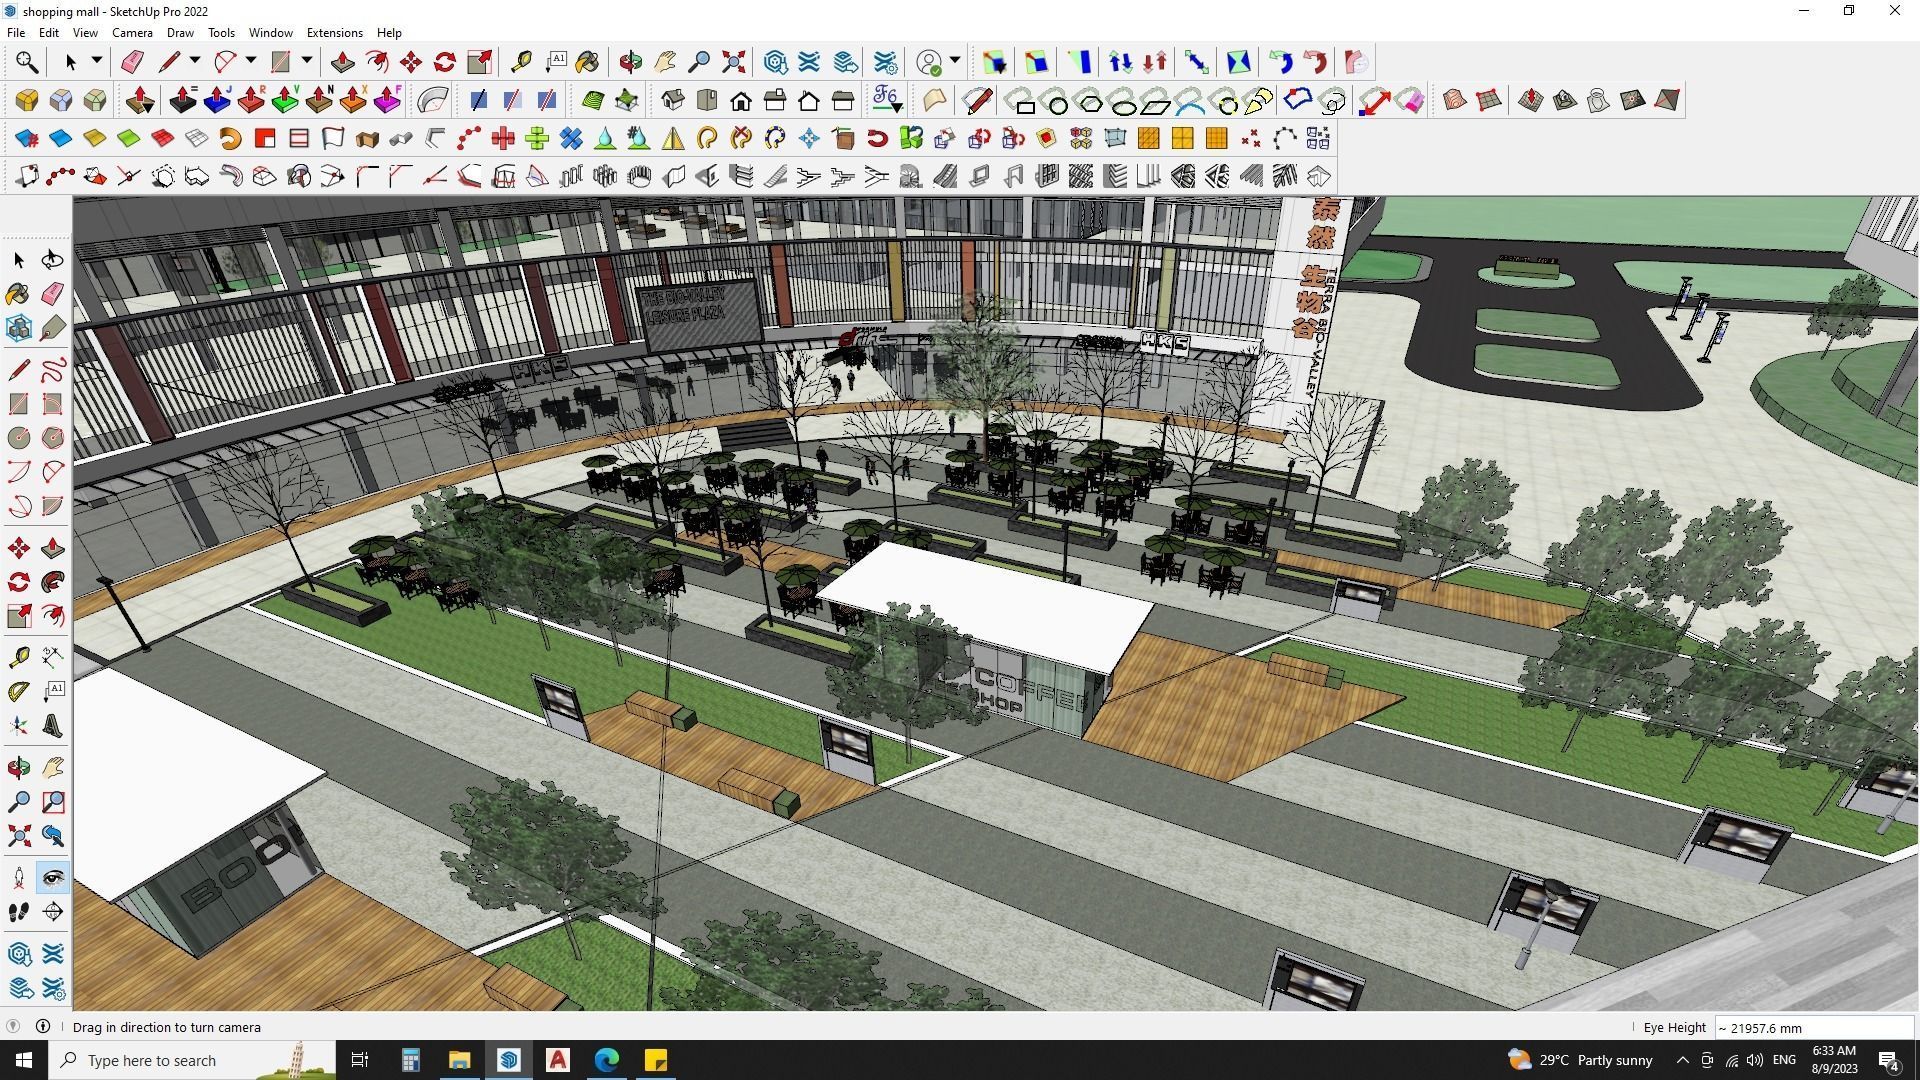The image size is (1920, 1080).
Task: Expand the Line tool dropdown arrow
Action: (195, 62)
